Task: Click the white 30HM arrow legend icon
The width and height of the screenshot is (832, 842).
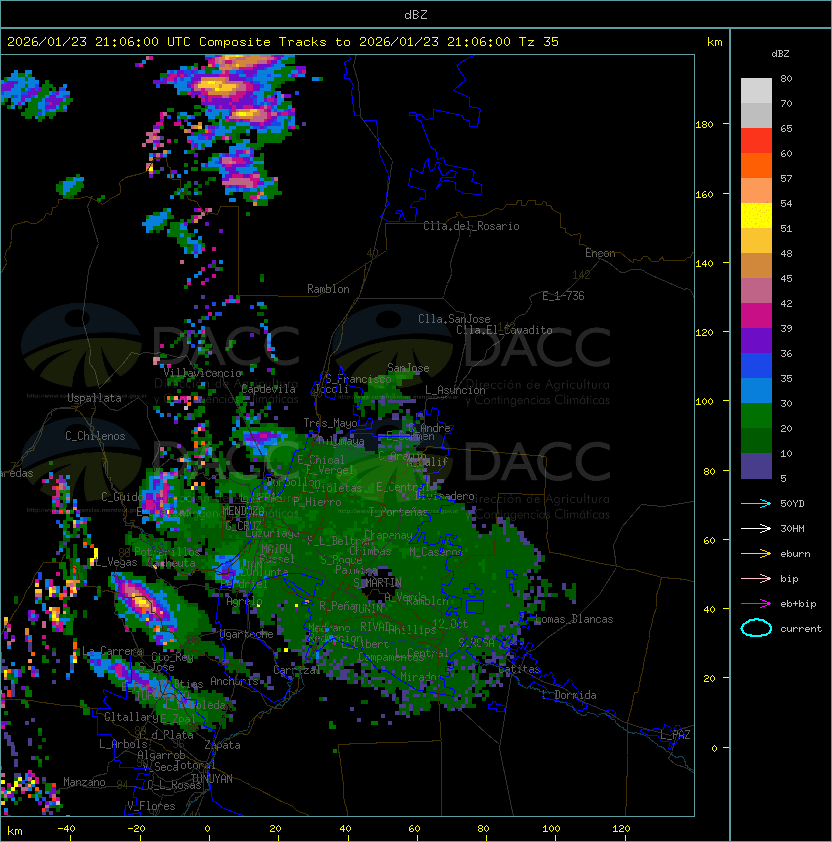Action: (x=756, y=528)
